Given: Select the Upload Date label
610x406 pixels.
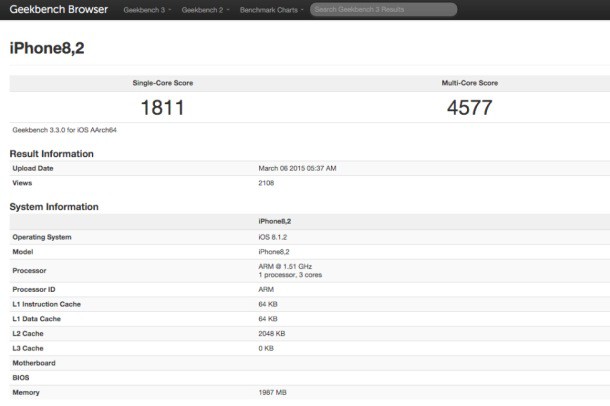Looking at the screenshot, I should coord(33,168).
